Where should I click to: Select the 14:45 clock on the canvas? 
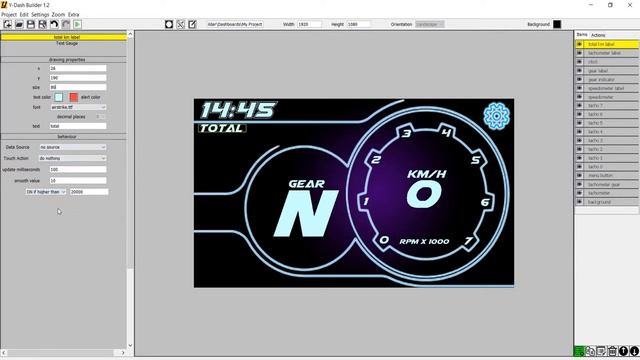click(x=238, y=110)
